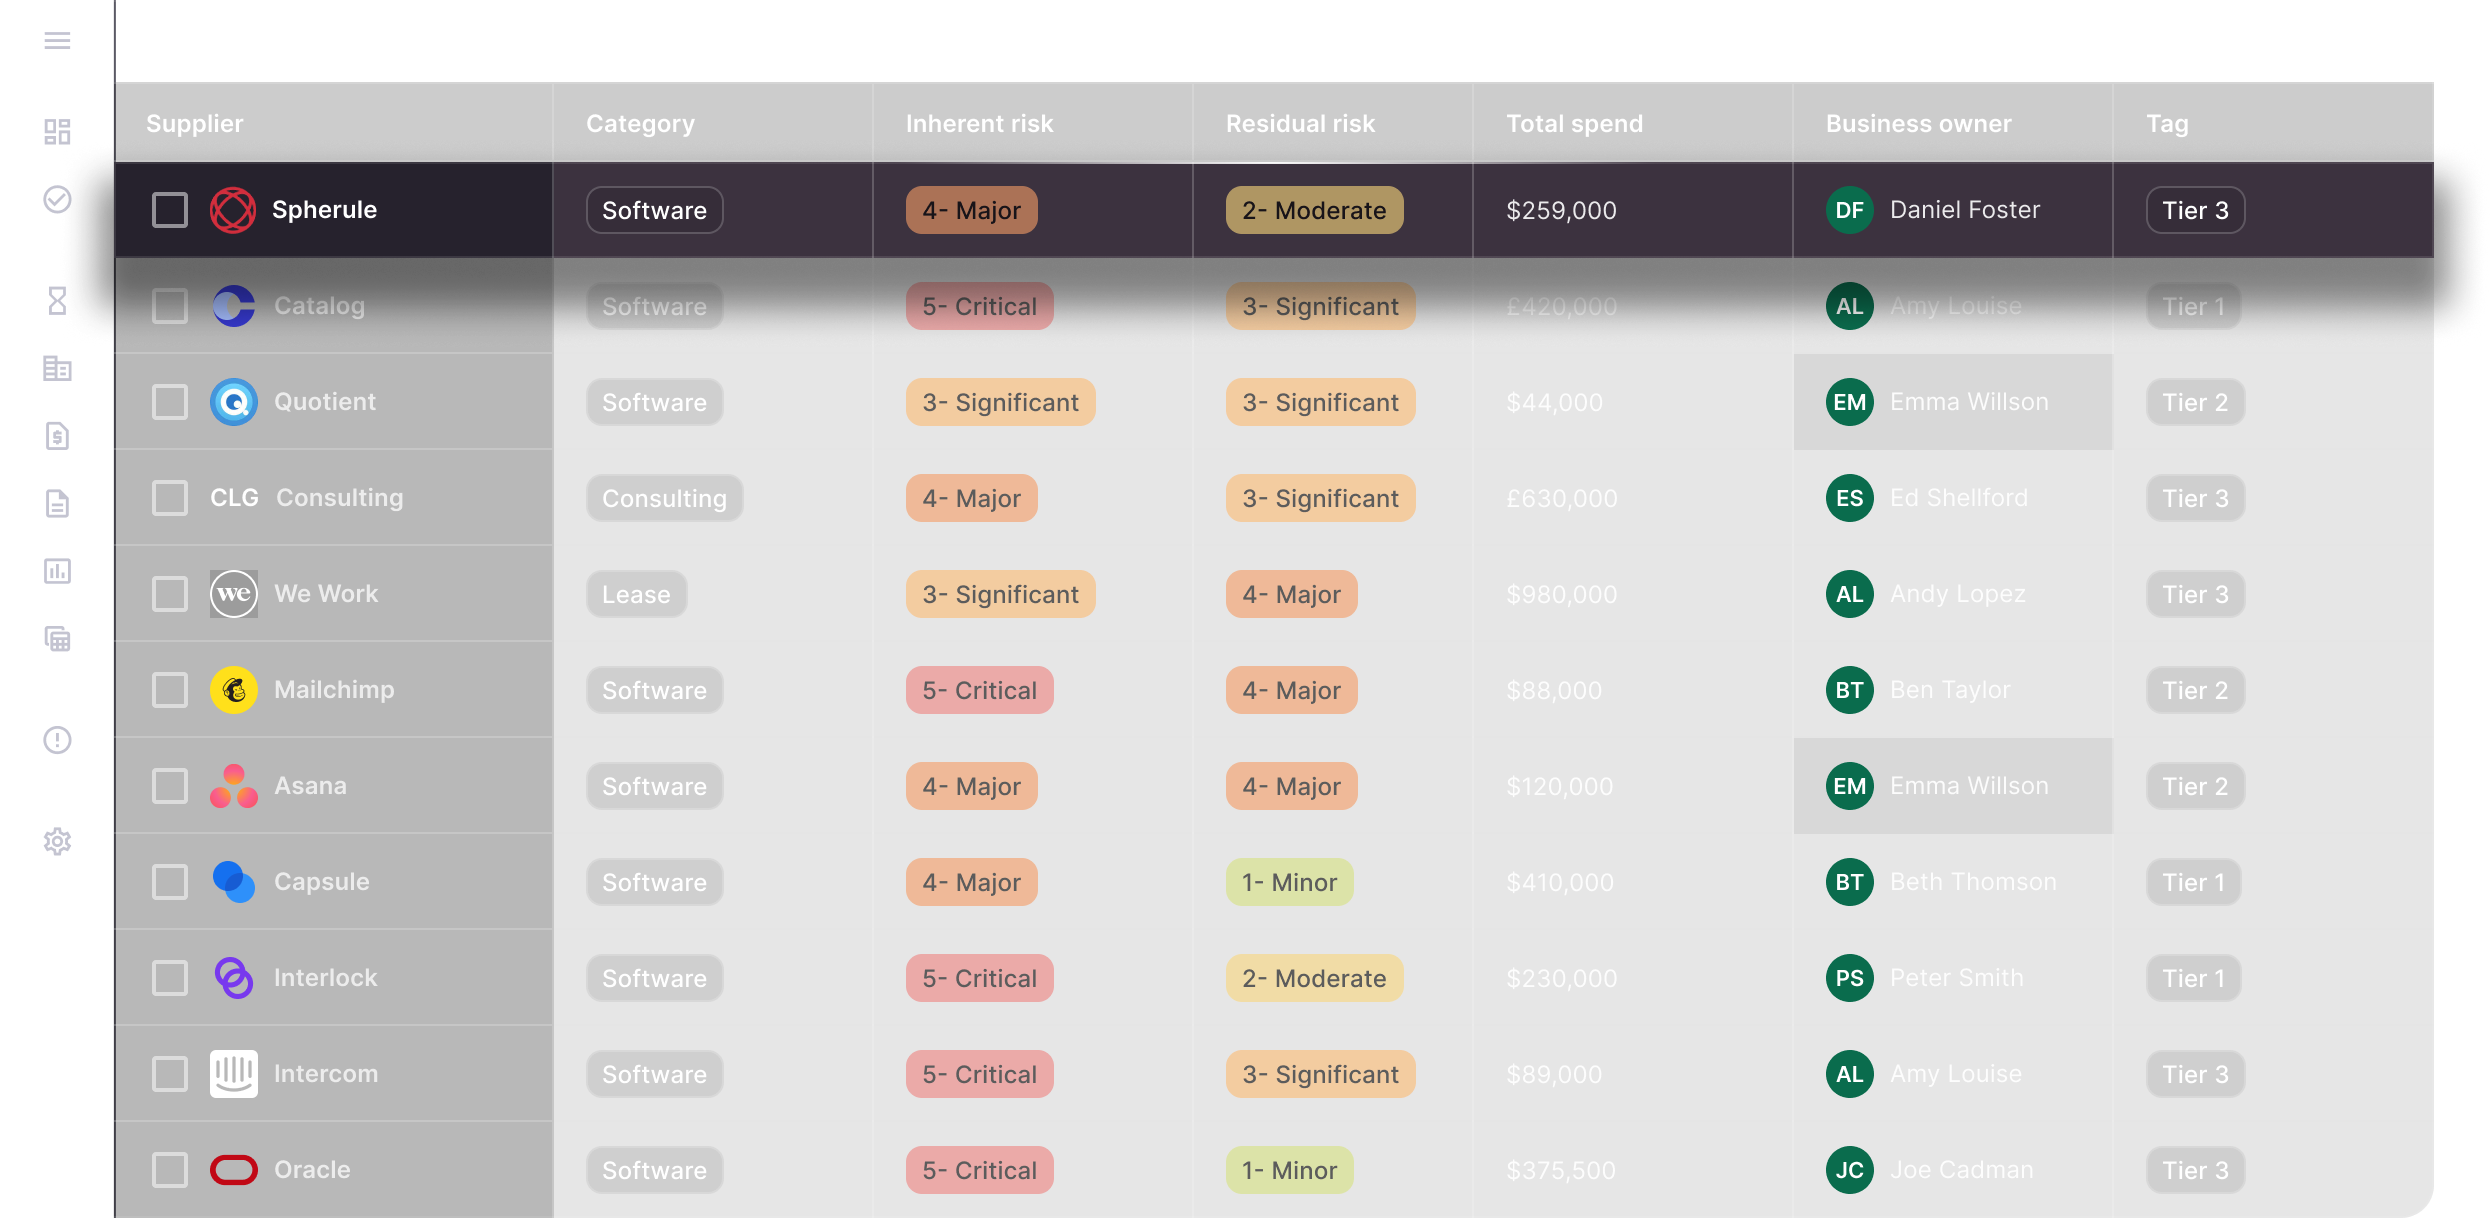Click Emma Willson in the Asana row
Viewport: 2490px width, 1218px height.
(x=1969, y=786)
